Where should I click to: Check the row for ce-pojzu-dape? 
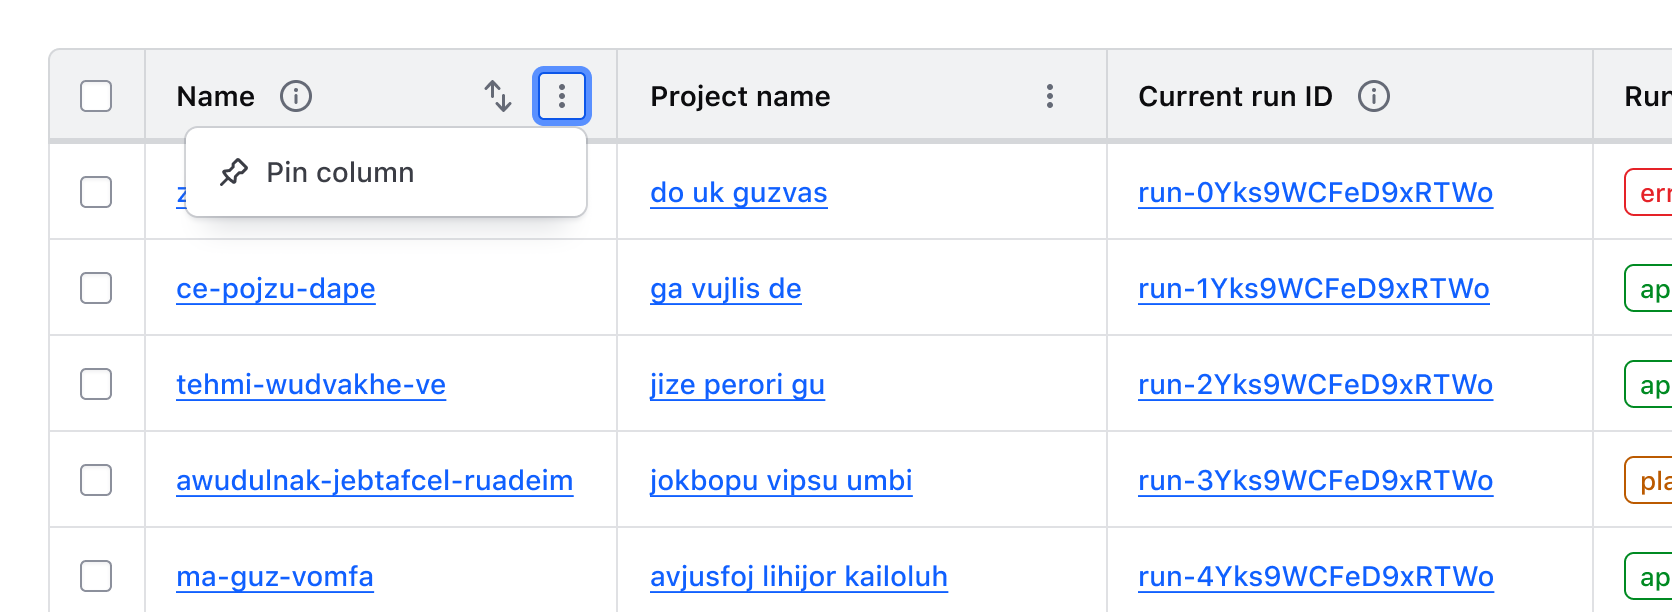(96, 288)
